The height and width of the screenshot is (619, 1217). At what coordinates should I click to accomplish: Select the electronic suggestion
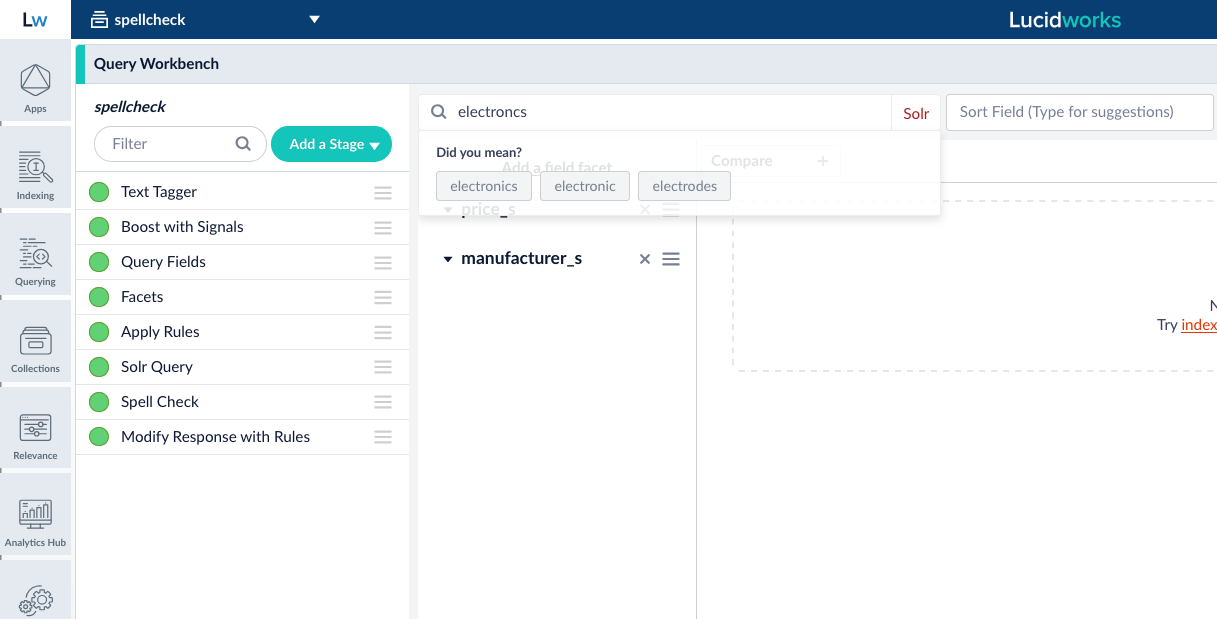click(x=585, y=186)
